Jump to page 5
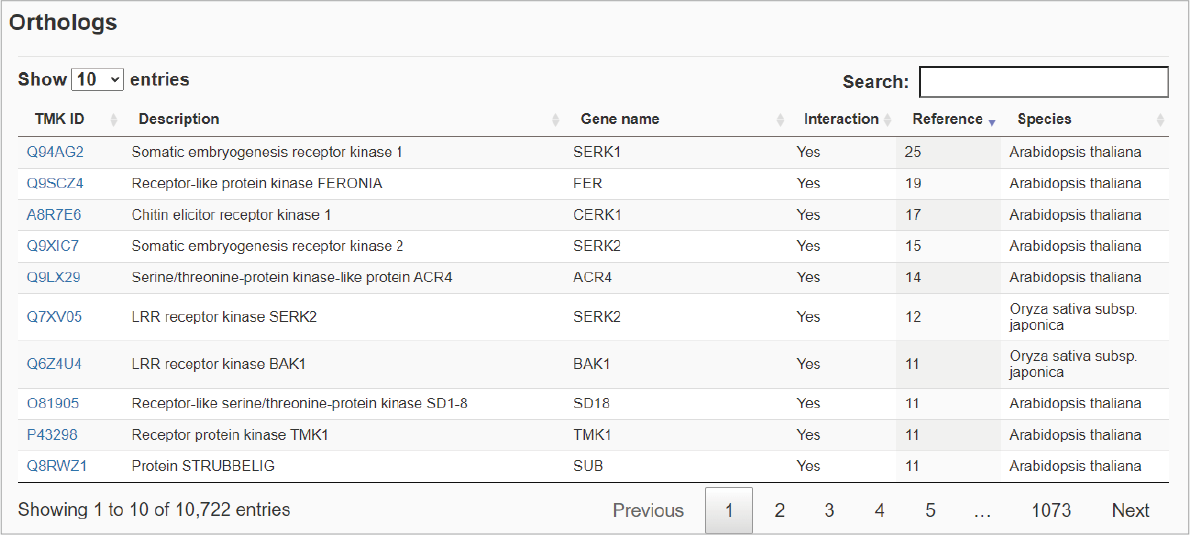The width and height of the screenshot is (1190, 535). tap(930, 511)
